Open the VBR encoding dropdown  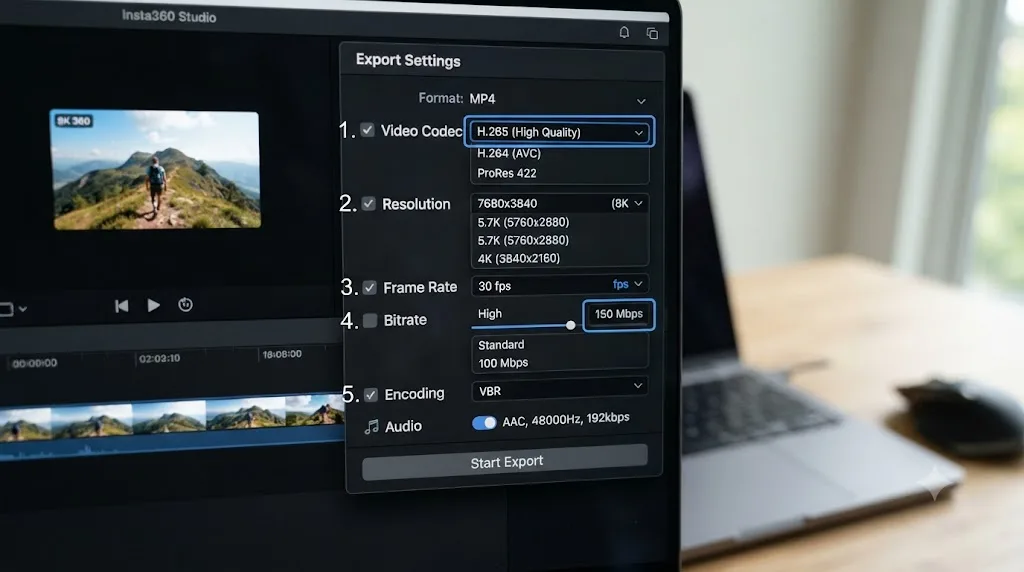click(x=560, y=390)
